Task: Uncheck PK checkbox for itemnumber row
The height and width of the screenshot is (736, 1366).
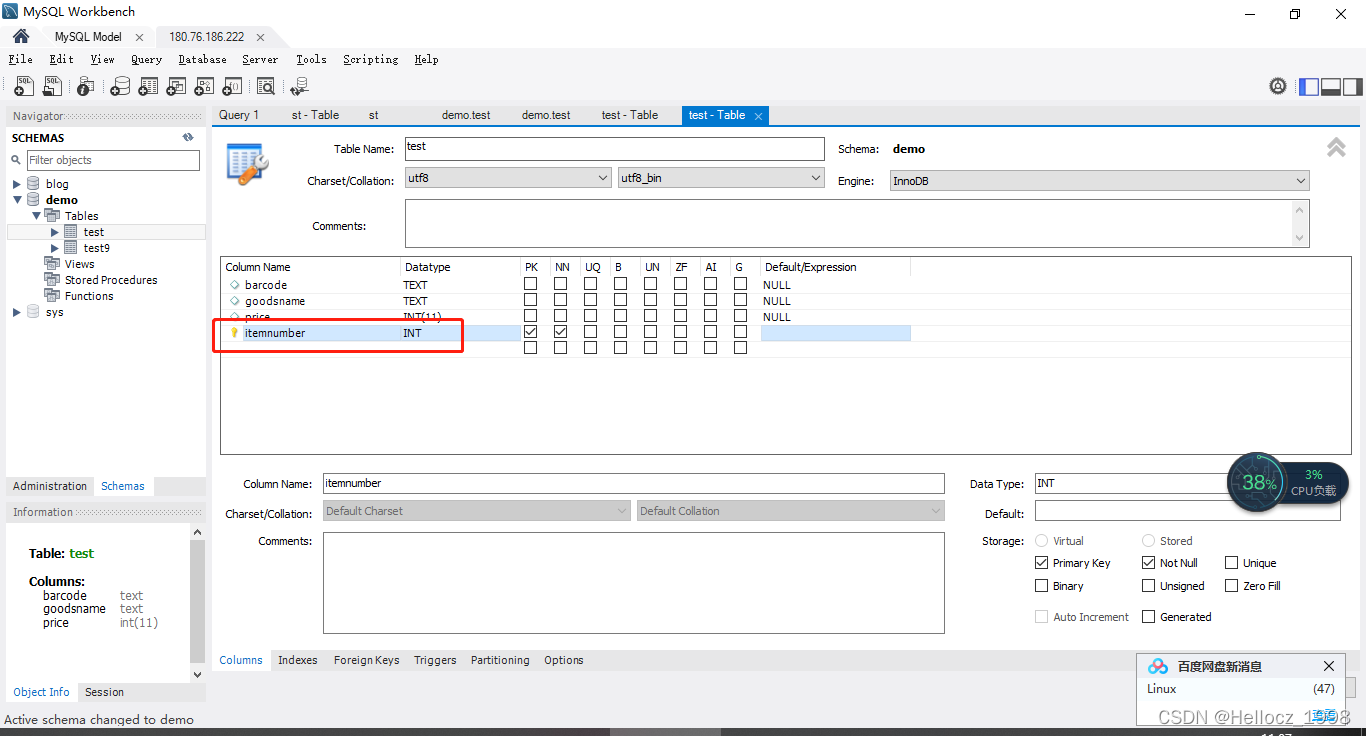Action: pos(530,332)
